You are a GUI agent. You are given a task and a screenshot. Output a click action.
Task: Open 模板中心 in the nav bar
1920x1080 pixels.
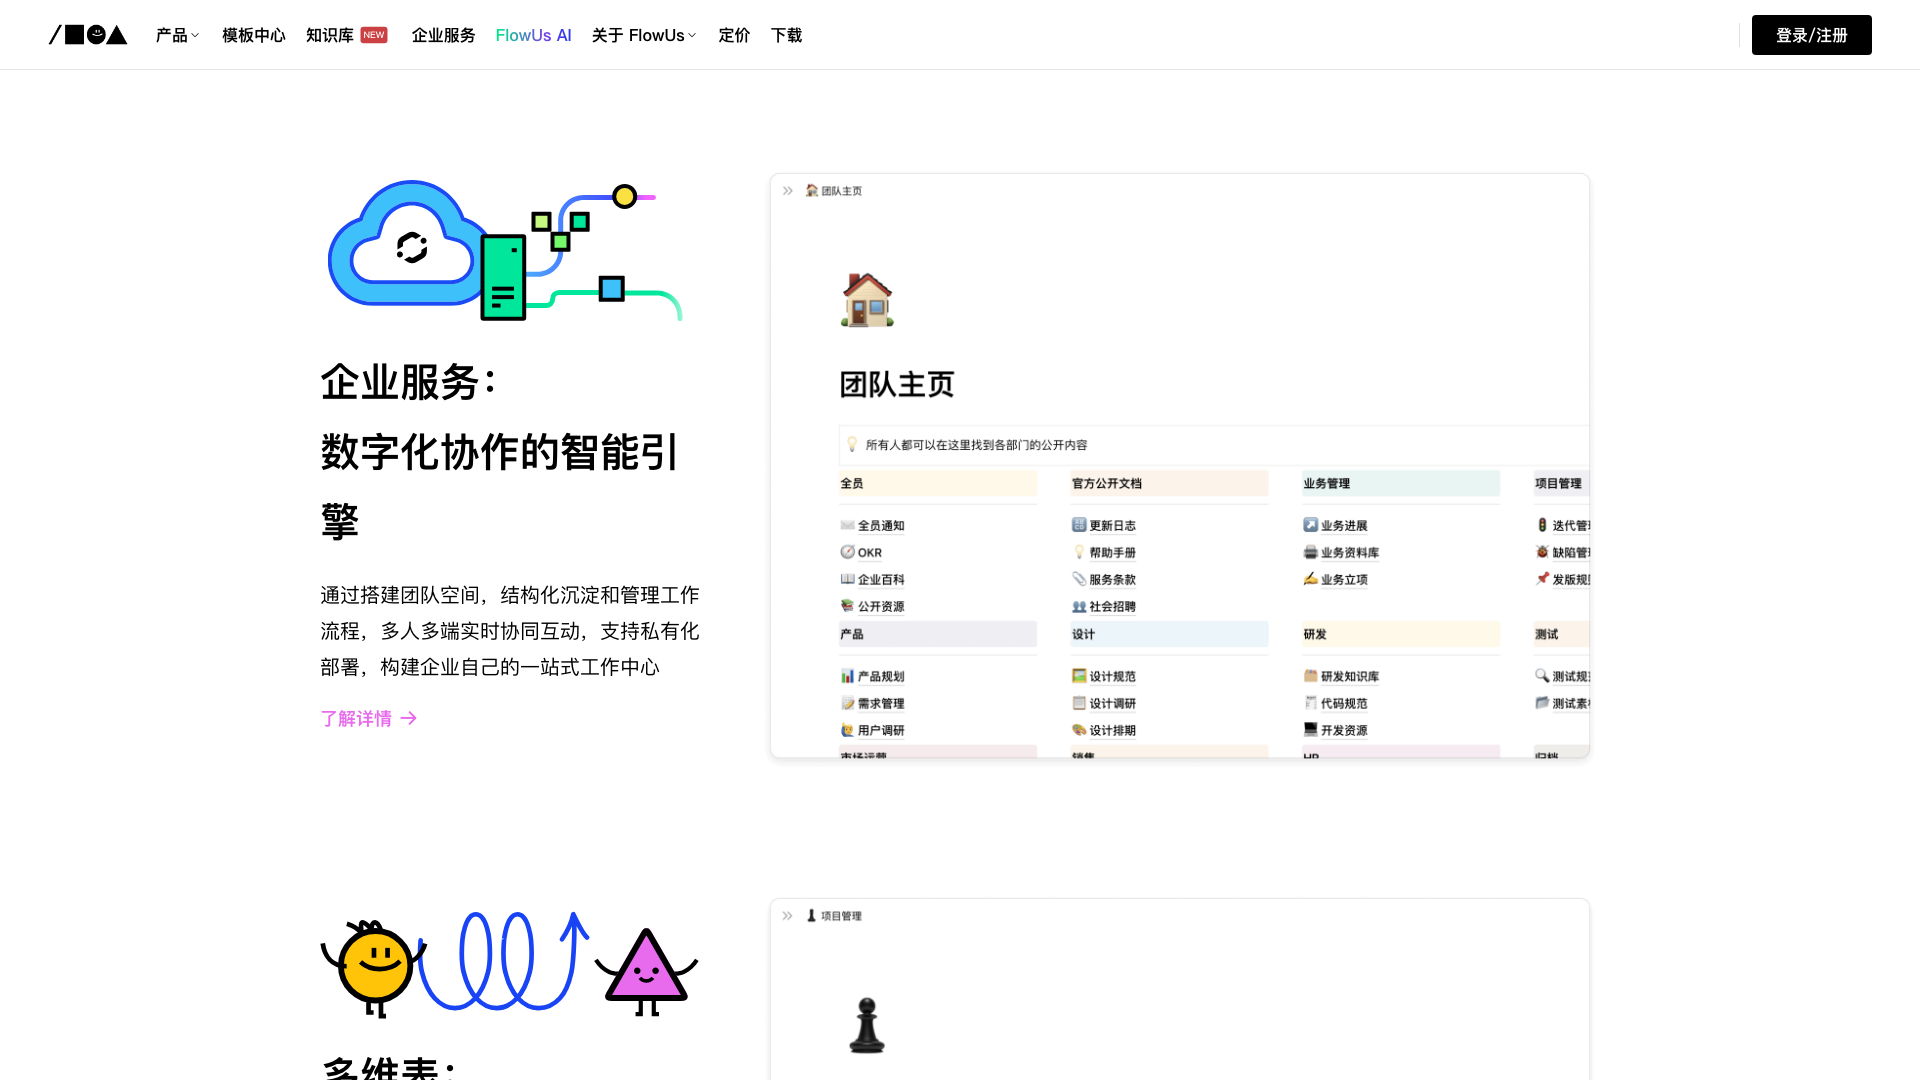point(253,35)
